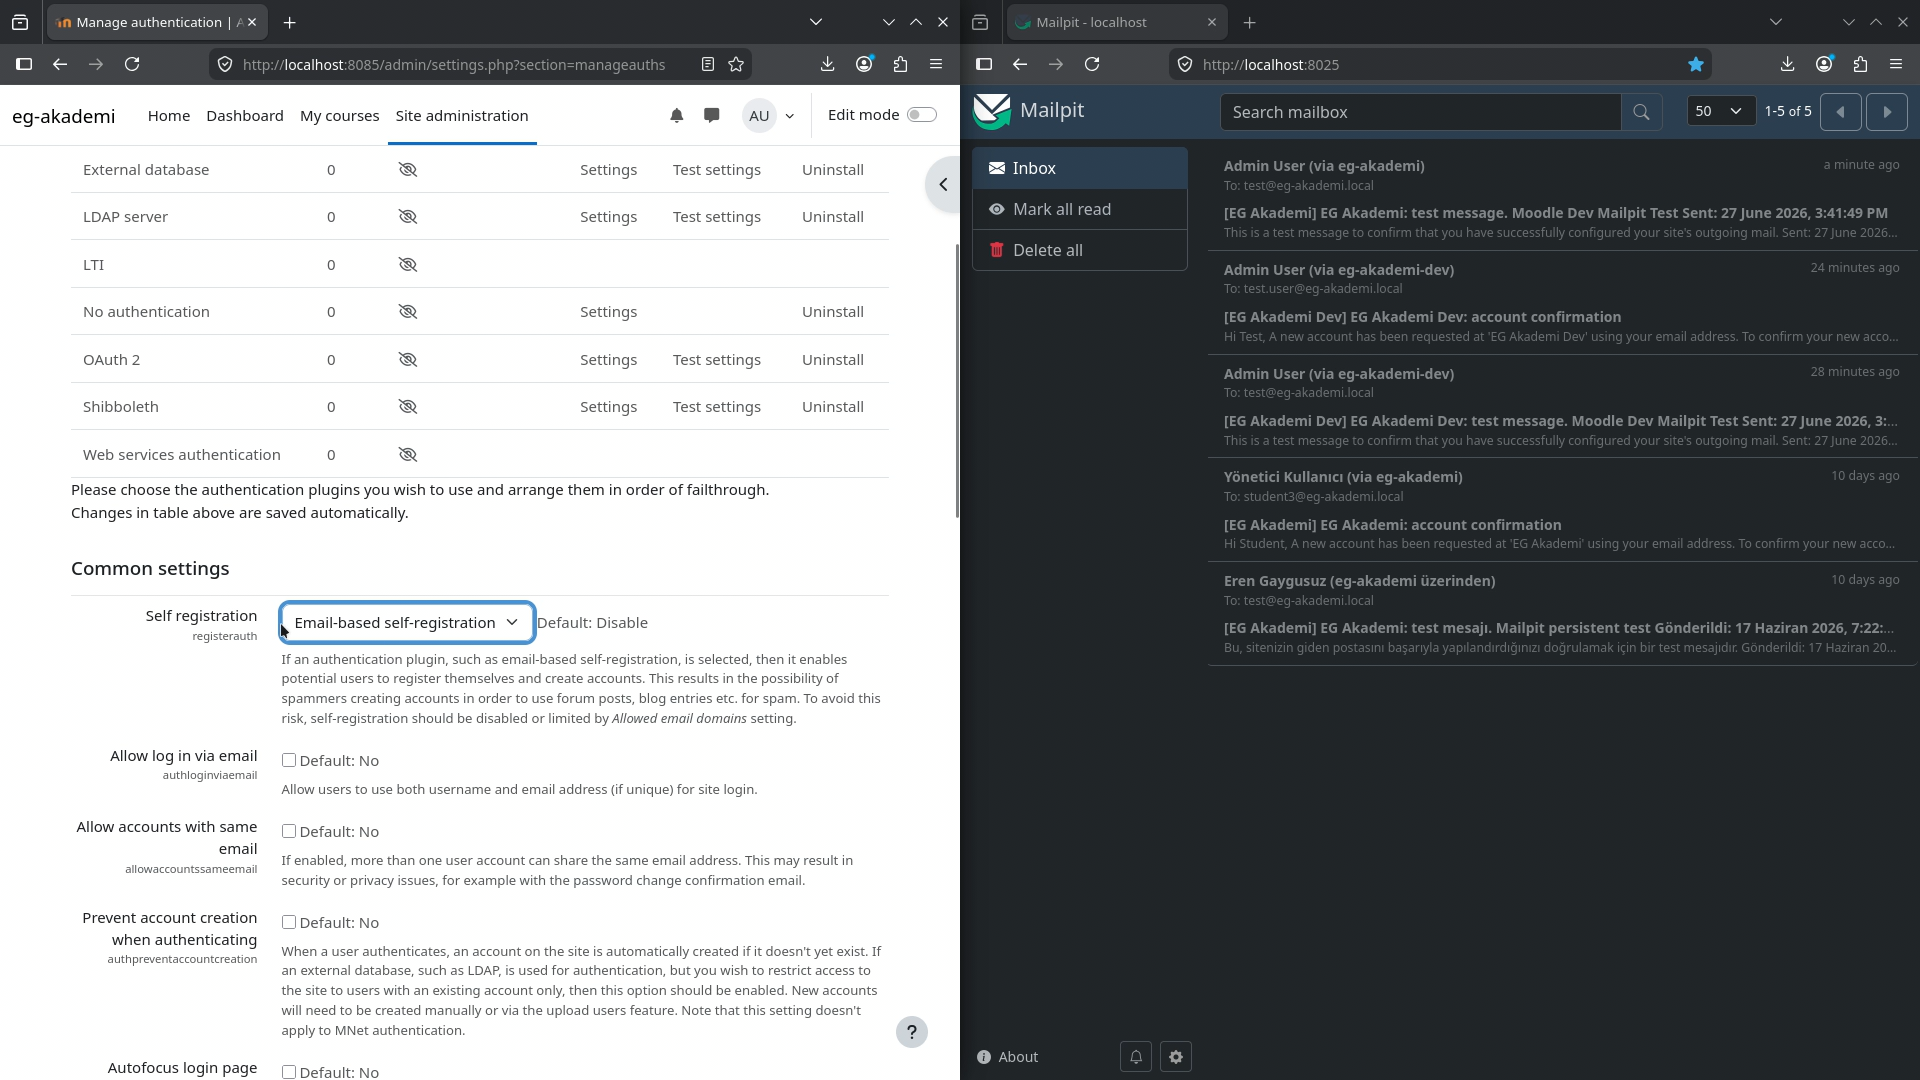Collapse the block drawer arrow in Moodle
Screen dimensions: 1920x1080
943,184
